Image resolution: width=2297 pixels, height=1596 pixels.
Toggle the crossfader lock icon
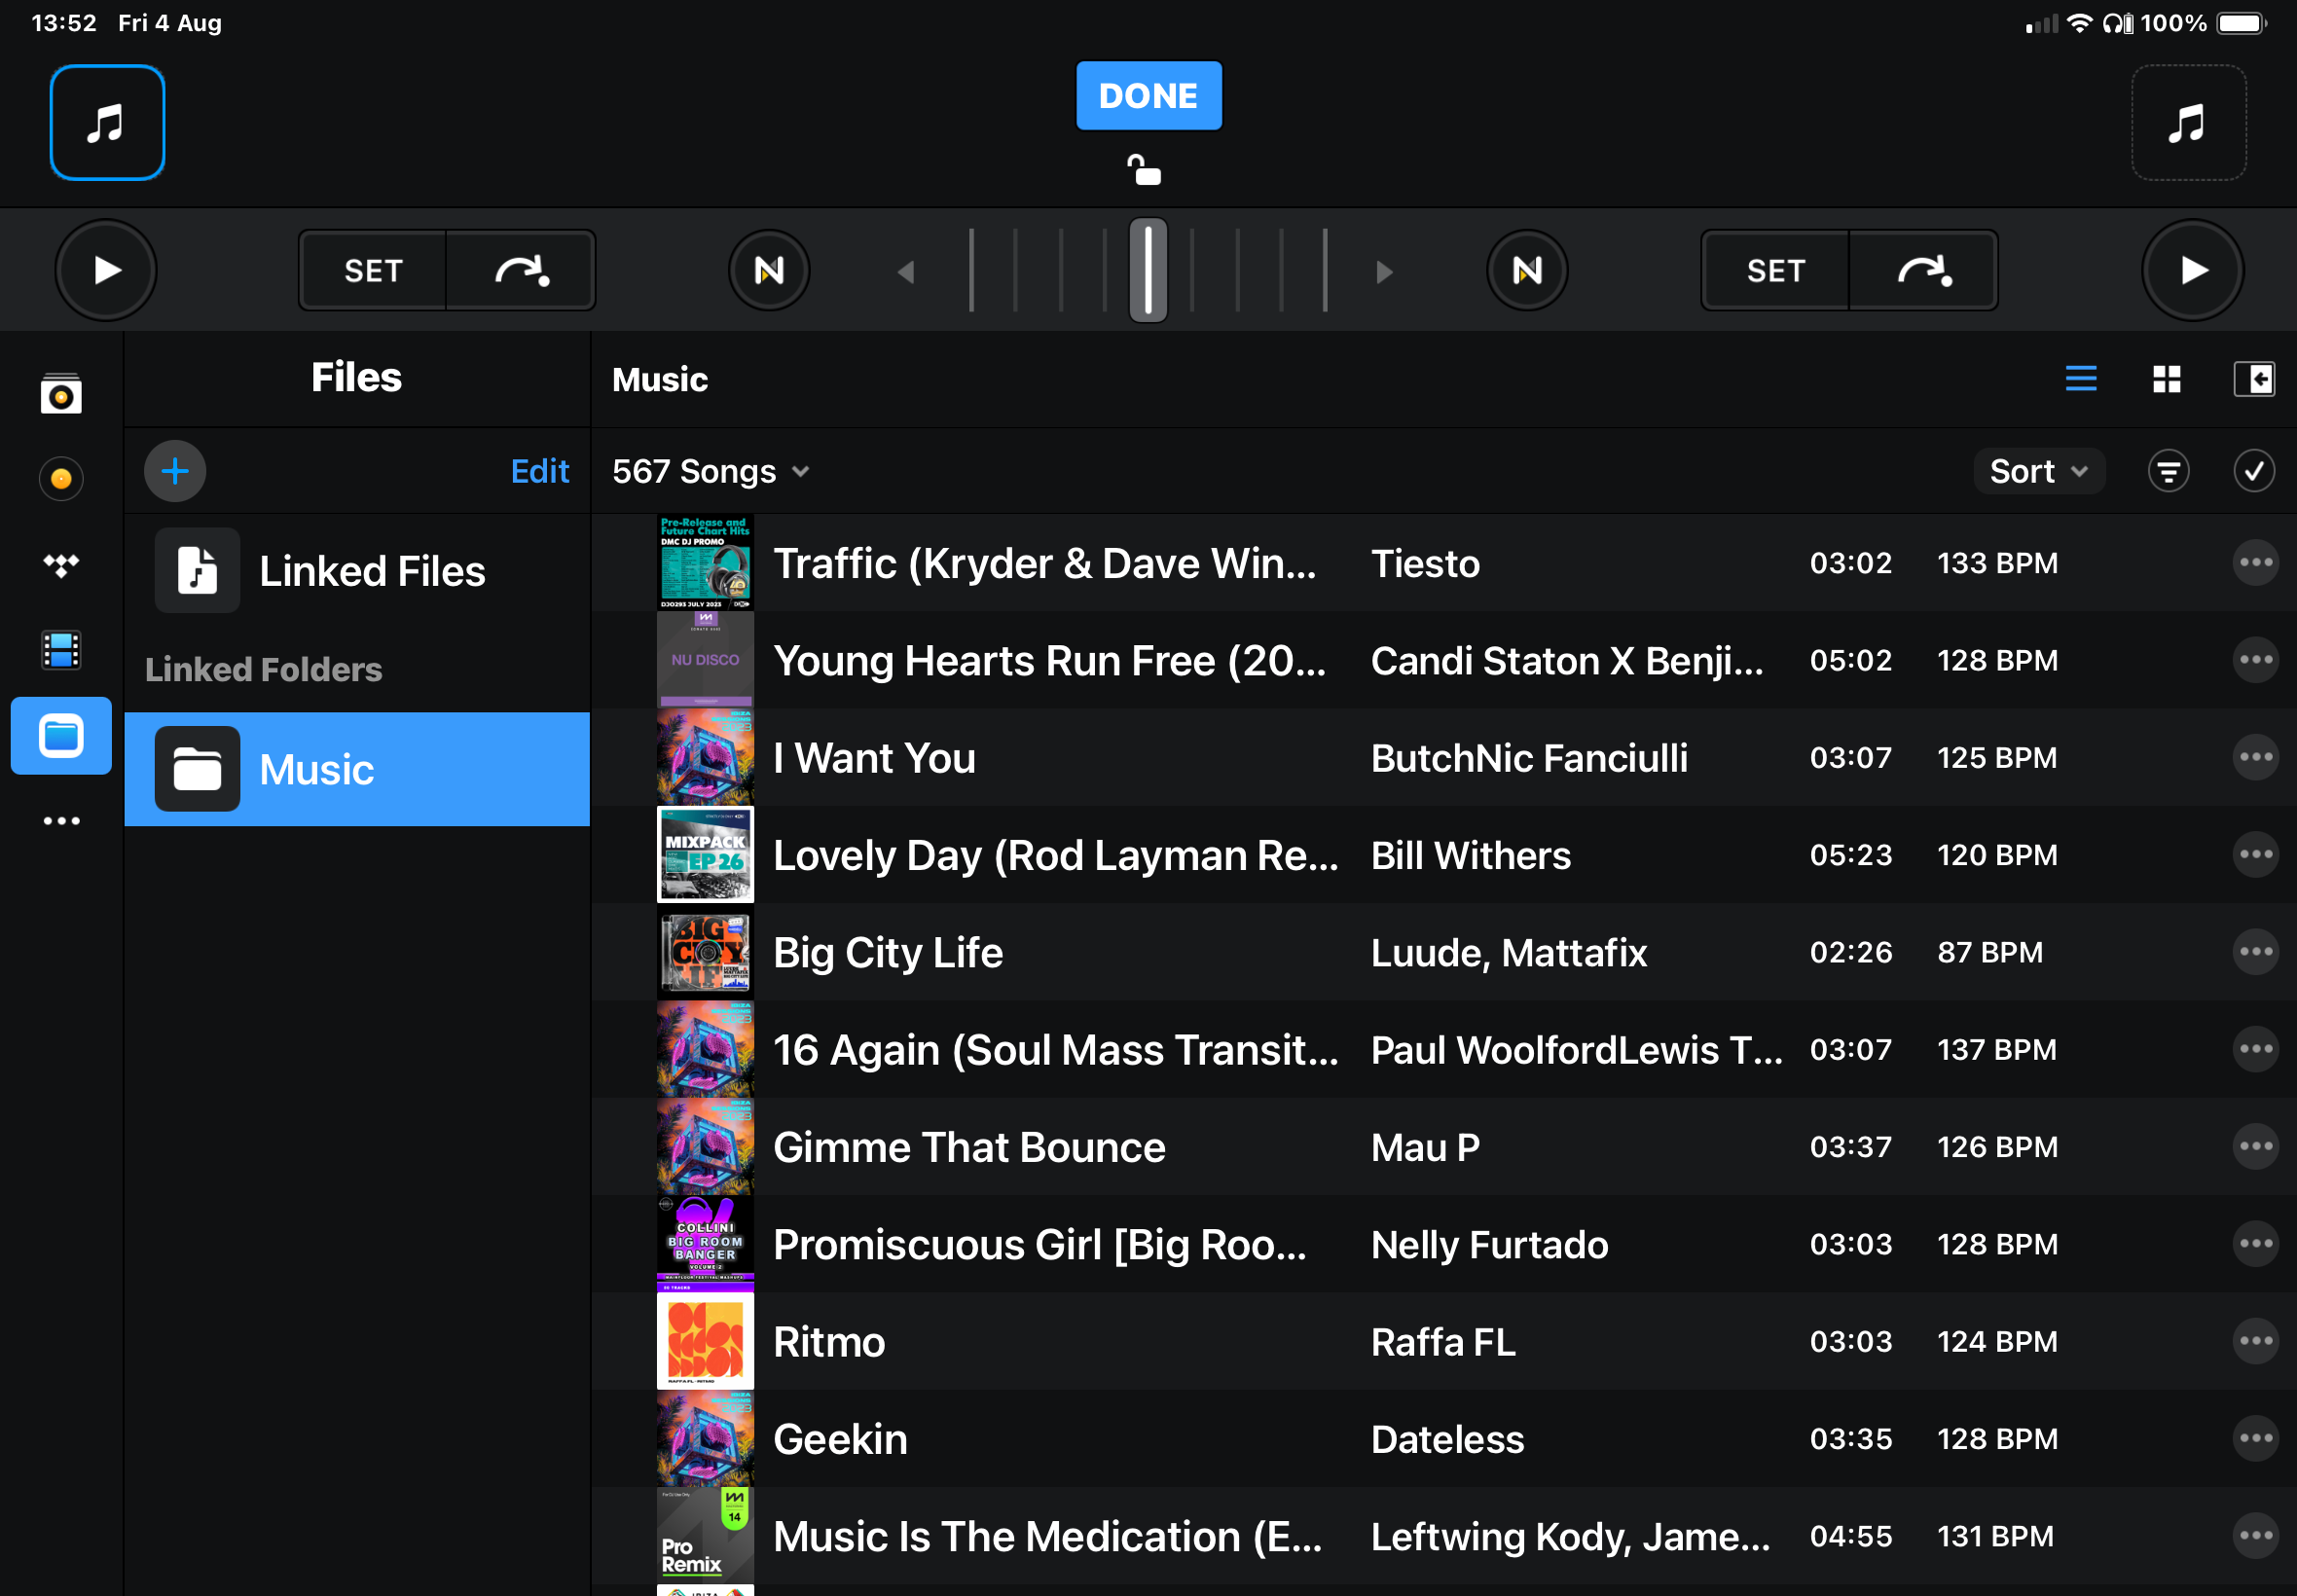coord(1145,171)
